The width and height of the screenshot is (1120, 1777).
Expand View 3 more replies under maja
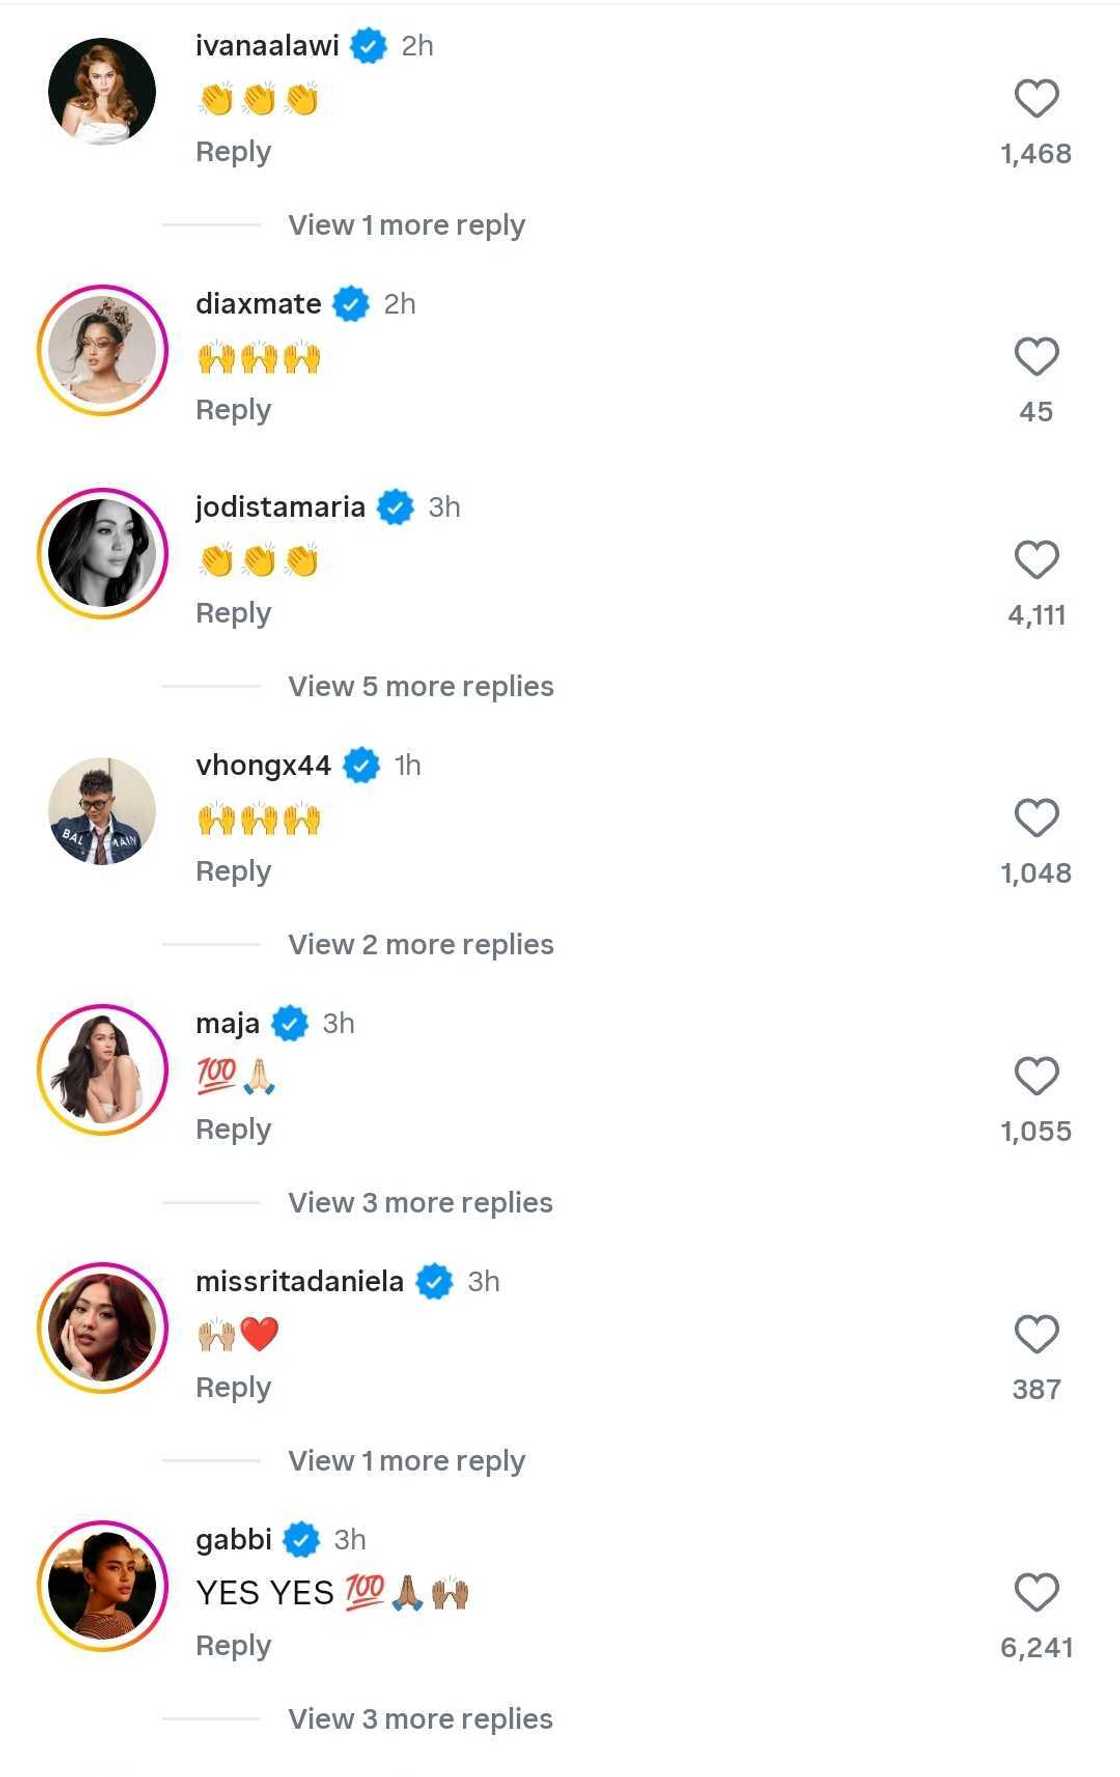(419, 1201)
